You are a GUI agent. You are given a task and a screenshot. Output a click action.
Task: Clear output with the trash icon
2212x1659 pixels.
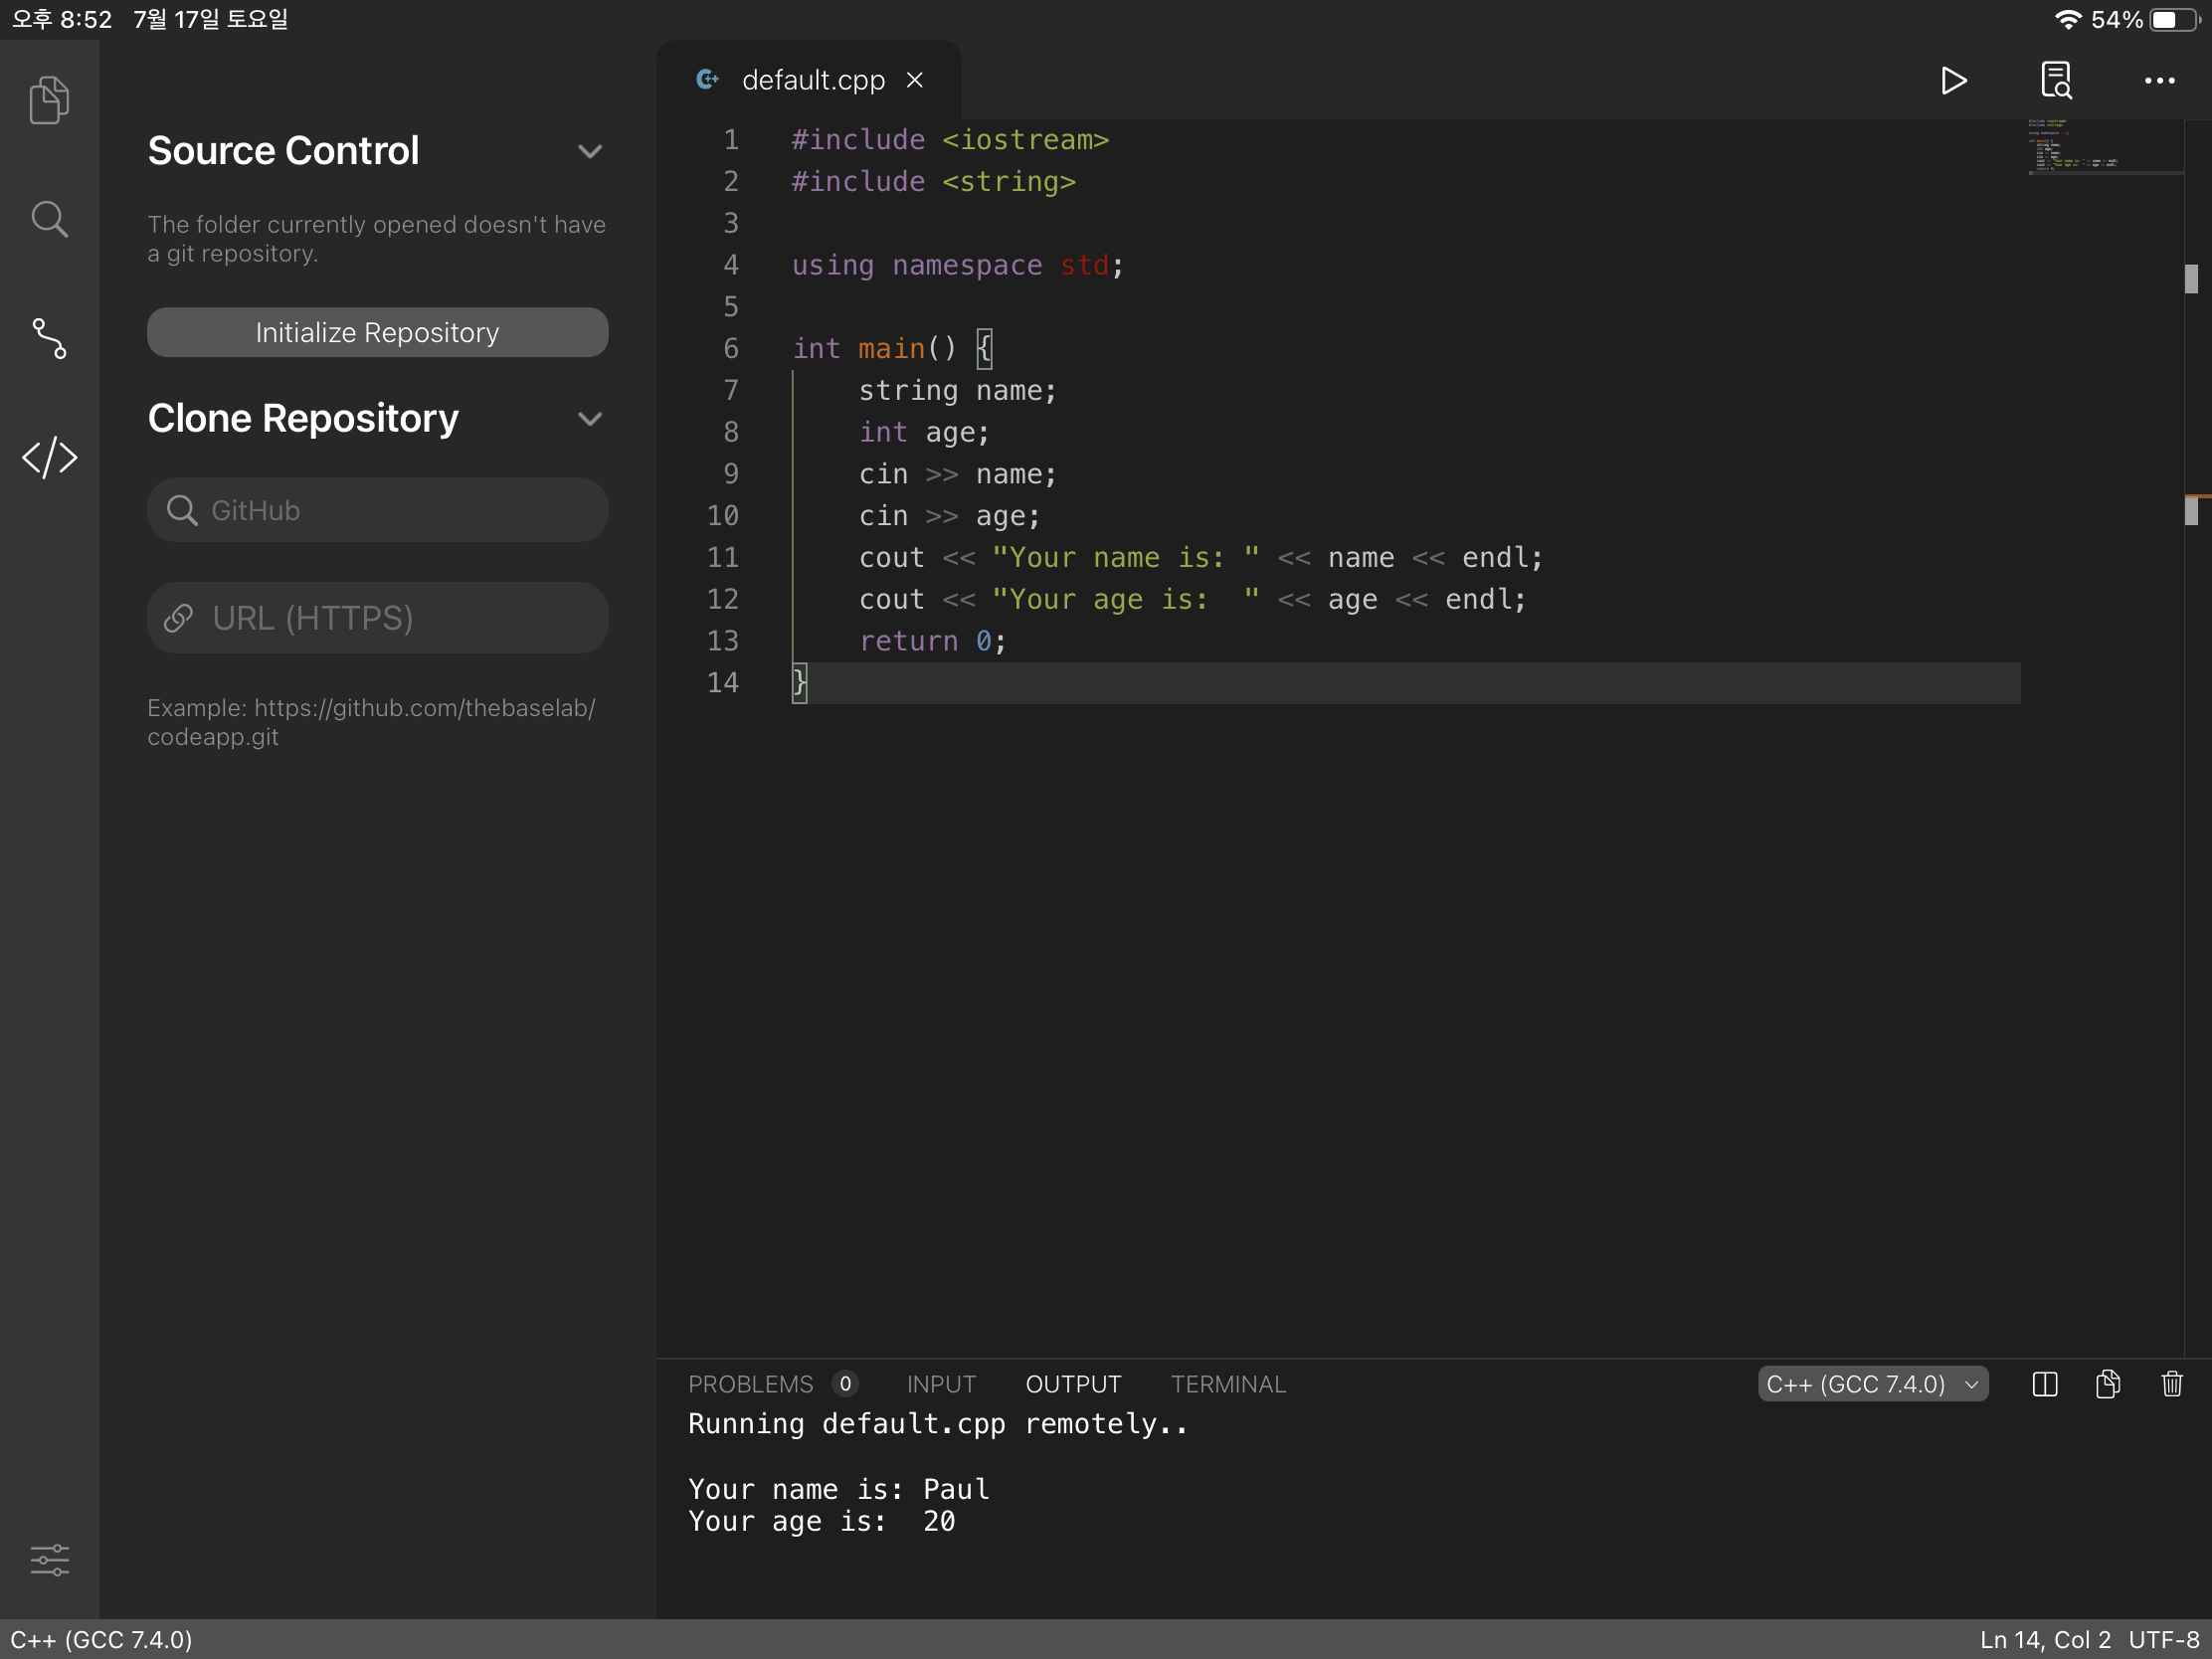pos(2171,1384)
